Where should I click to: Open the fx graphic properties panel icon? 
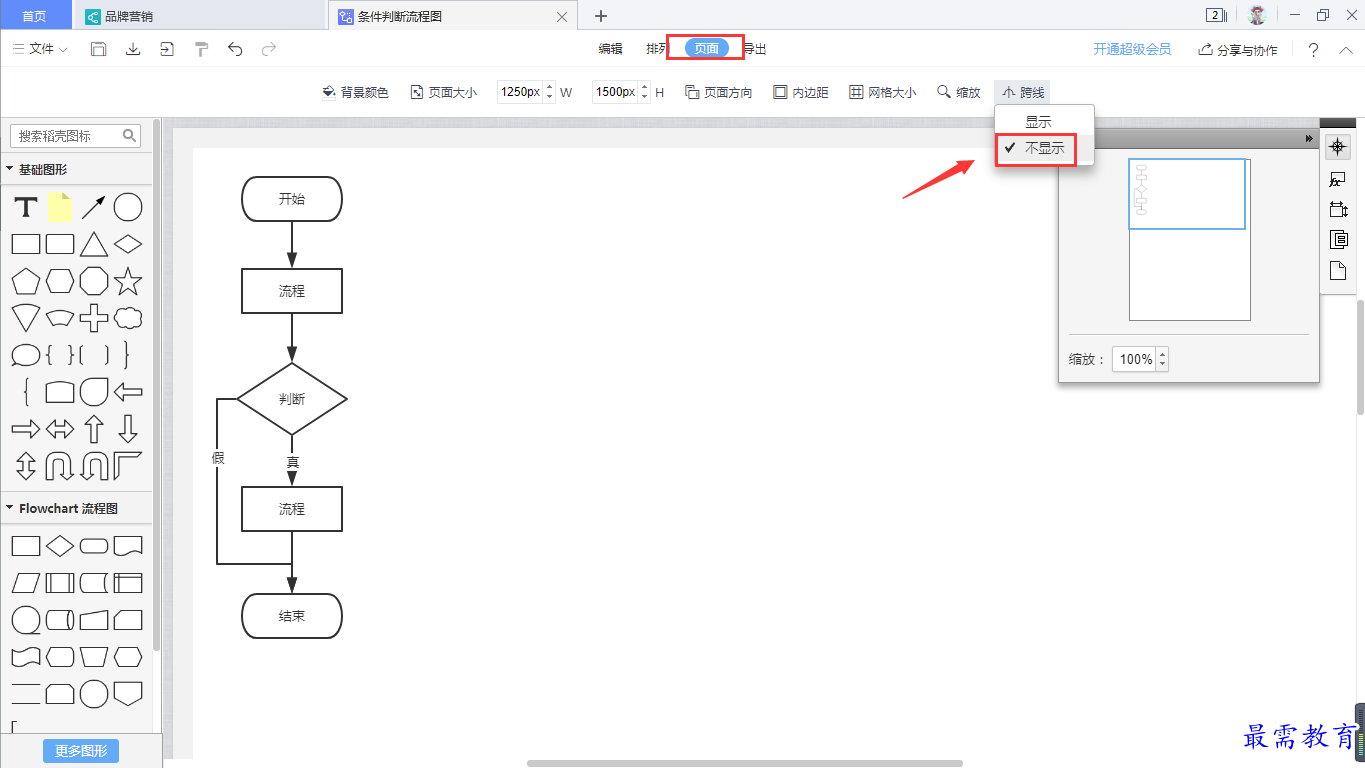click(1338, 179)
